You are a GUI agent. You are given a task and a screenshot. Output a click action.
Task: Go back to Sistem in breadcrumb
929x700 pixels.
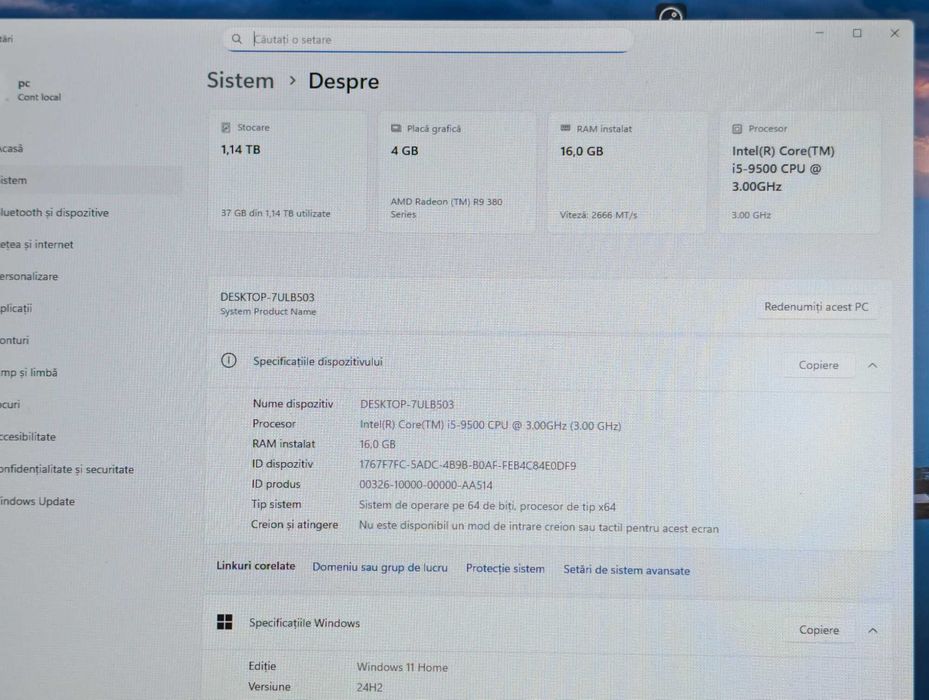(240, 80)
